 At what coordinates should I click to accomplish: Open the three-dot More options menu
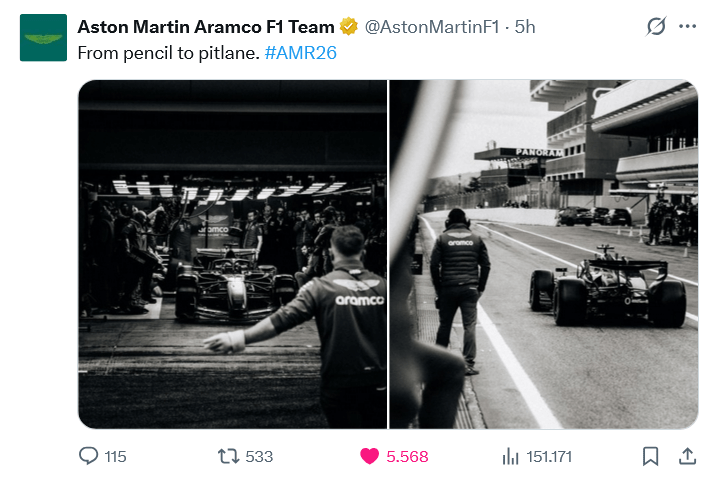pyautogui.click(x=687, y=27)
